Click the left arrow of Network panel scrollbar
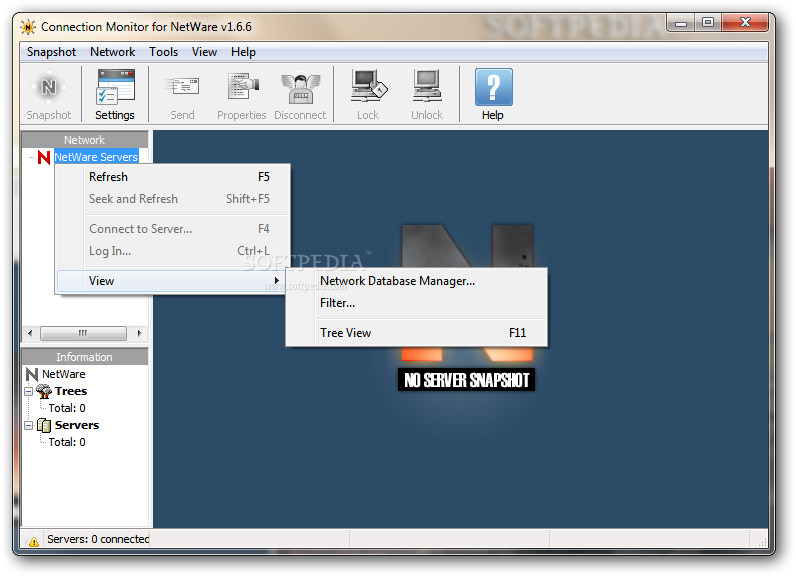 click(x=30, y=333)
